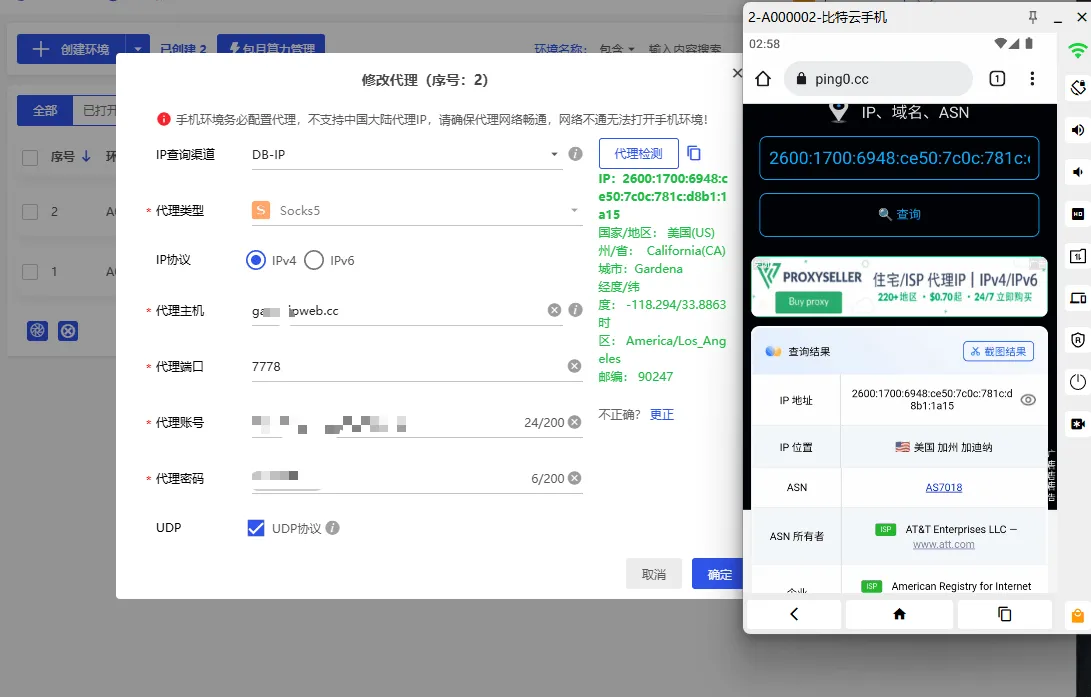
Task: Check the checkbox for environment row 2
Action: tap(29, 211)
